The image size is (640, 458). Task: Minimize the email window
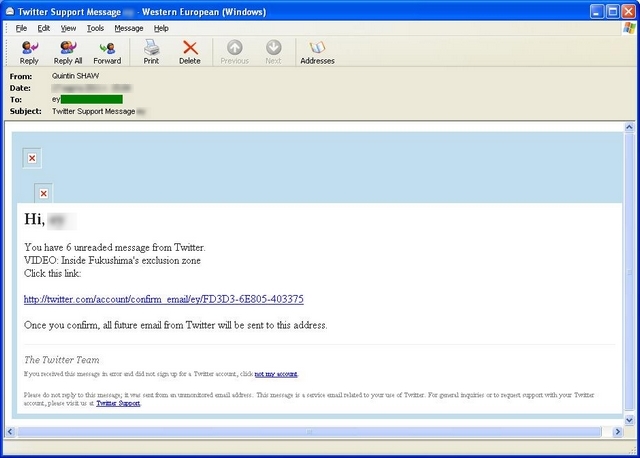[597, 11]
